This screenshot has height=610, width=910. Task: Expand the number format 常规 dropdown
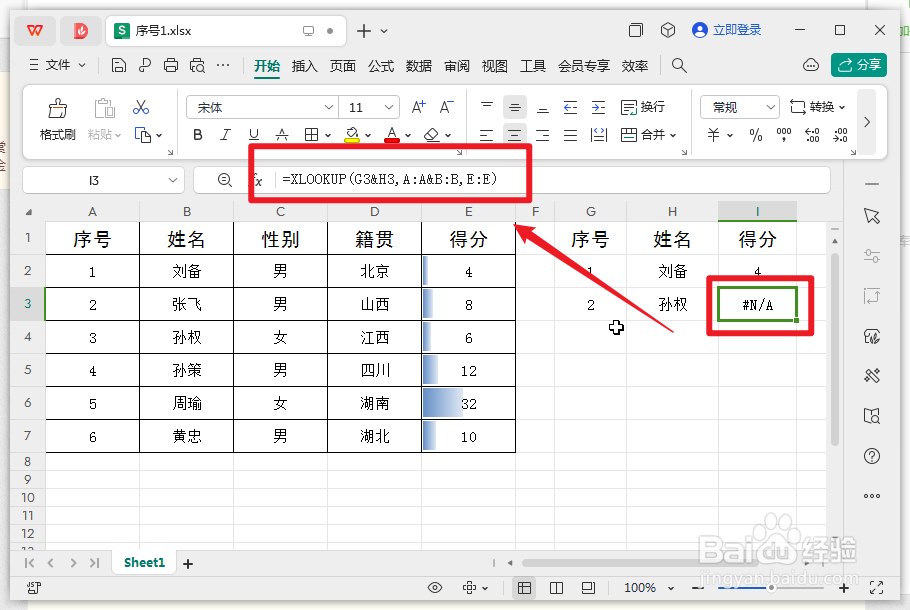tap(770, 106)
